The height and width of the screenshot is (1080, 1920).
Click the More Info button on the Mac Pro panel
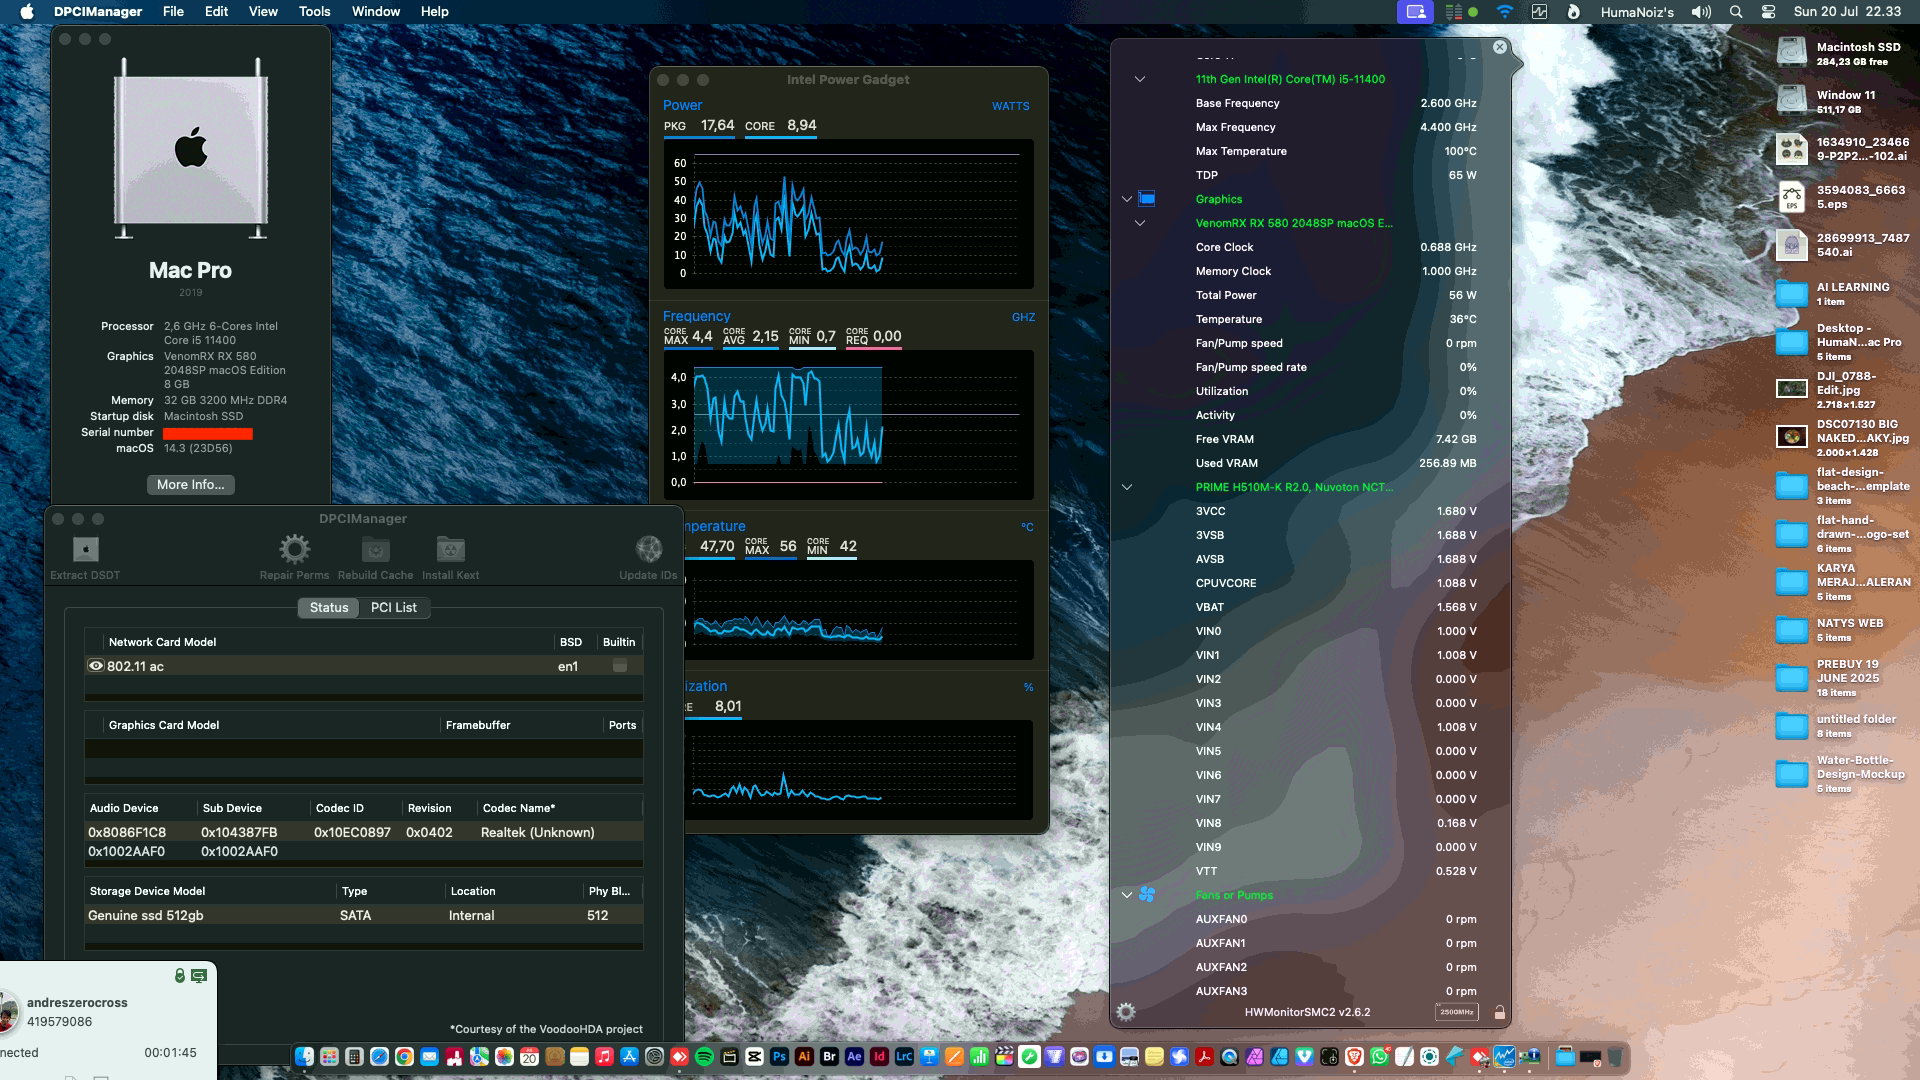tap(190, 484)
